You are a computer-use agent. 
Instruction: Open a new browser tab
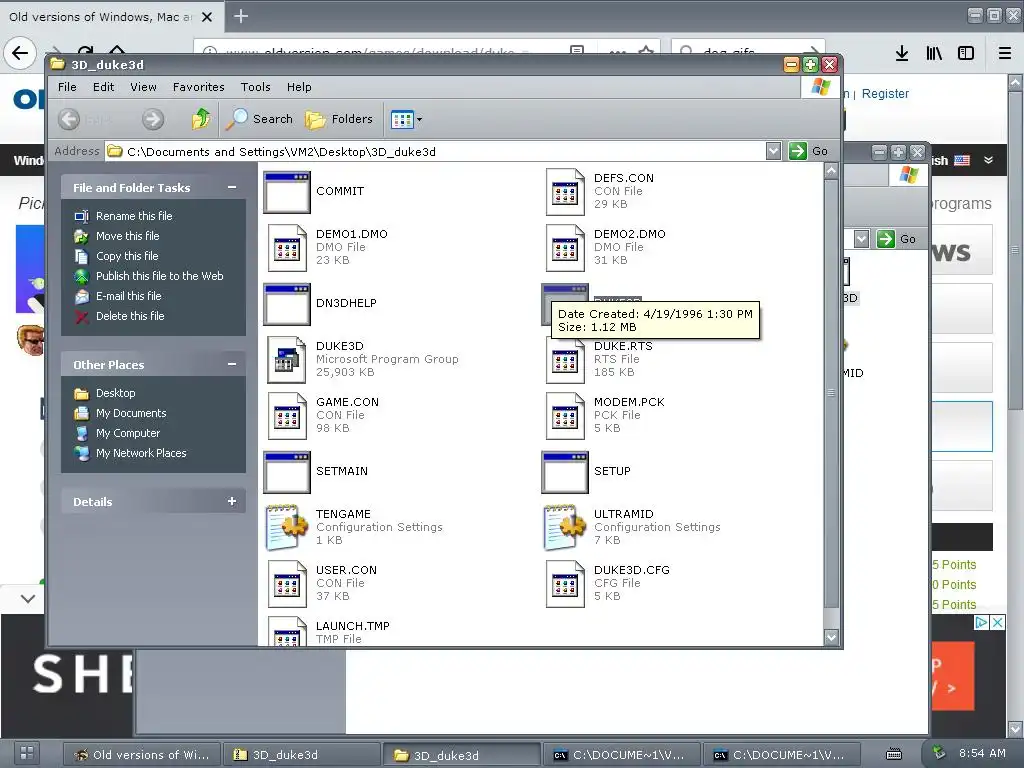241,16
